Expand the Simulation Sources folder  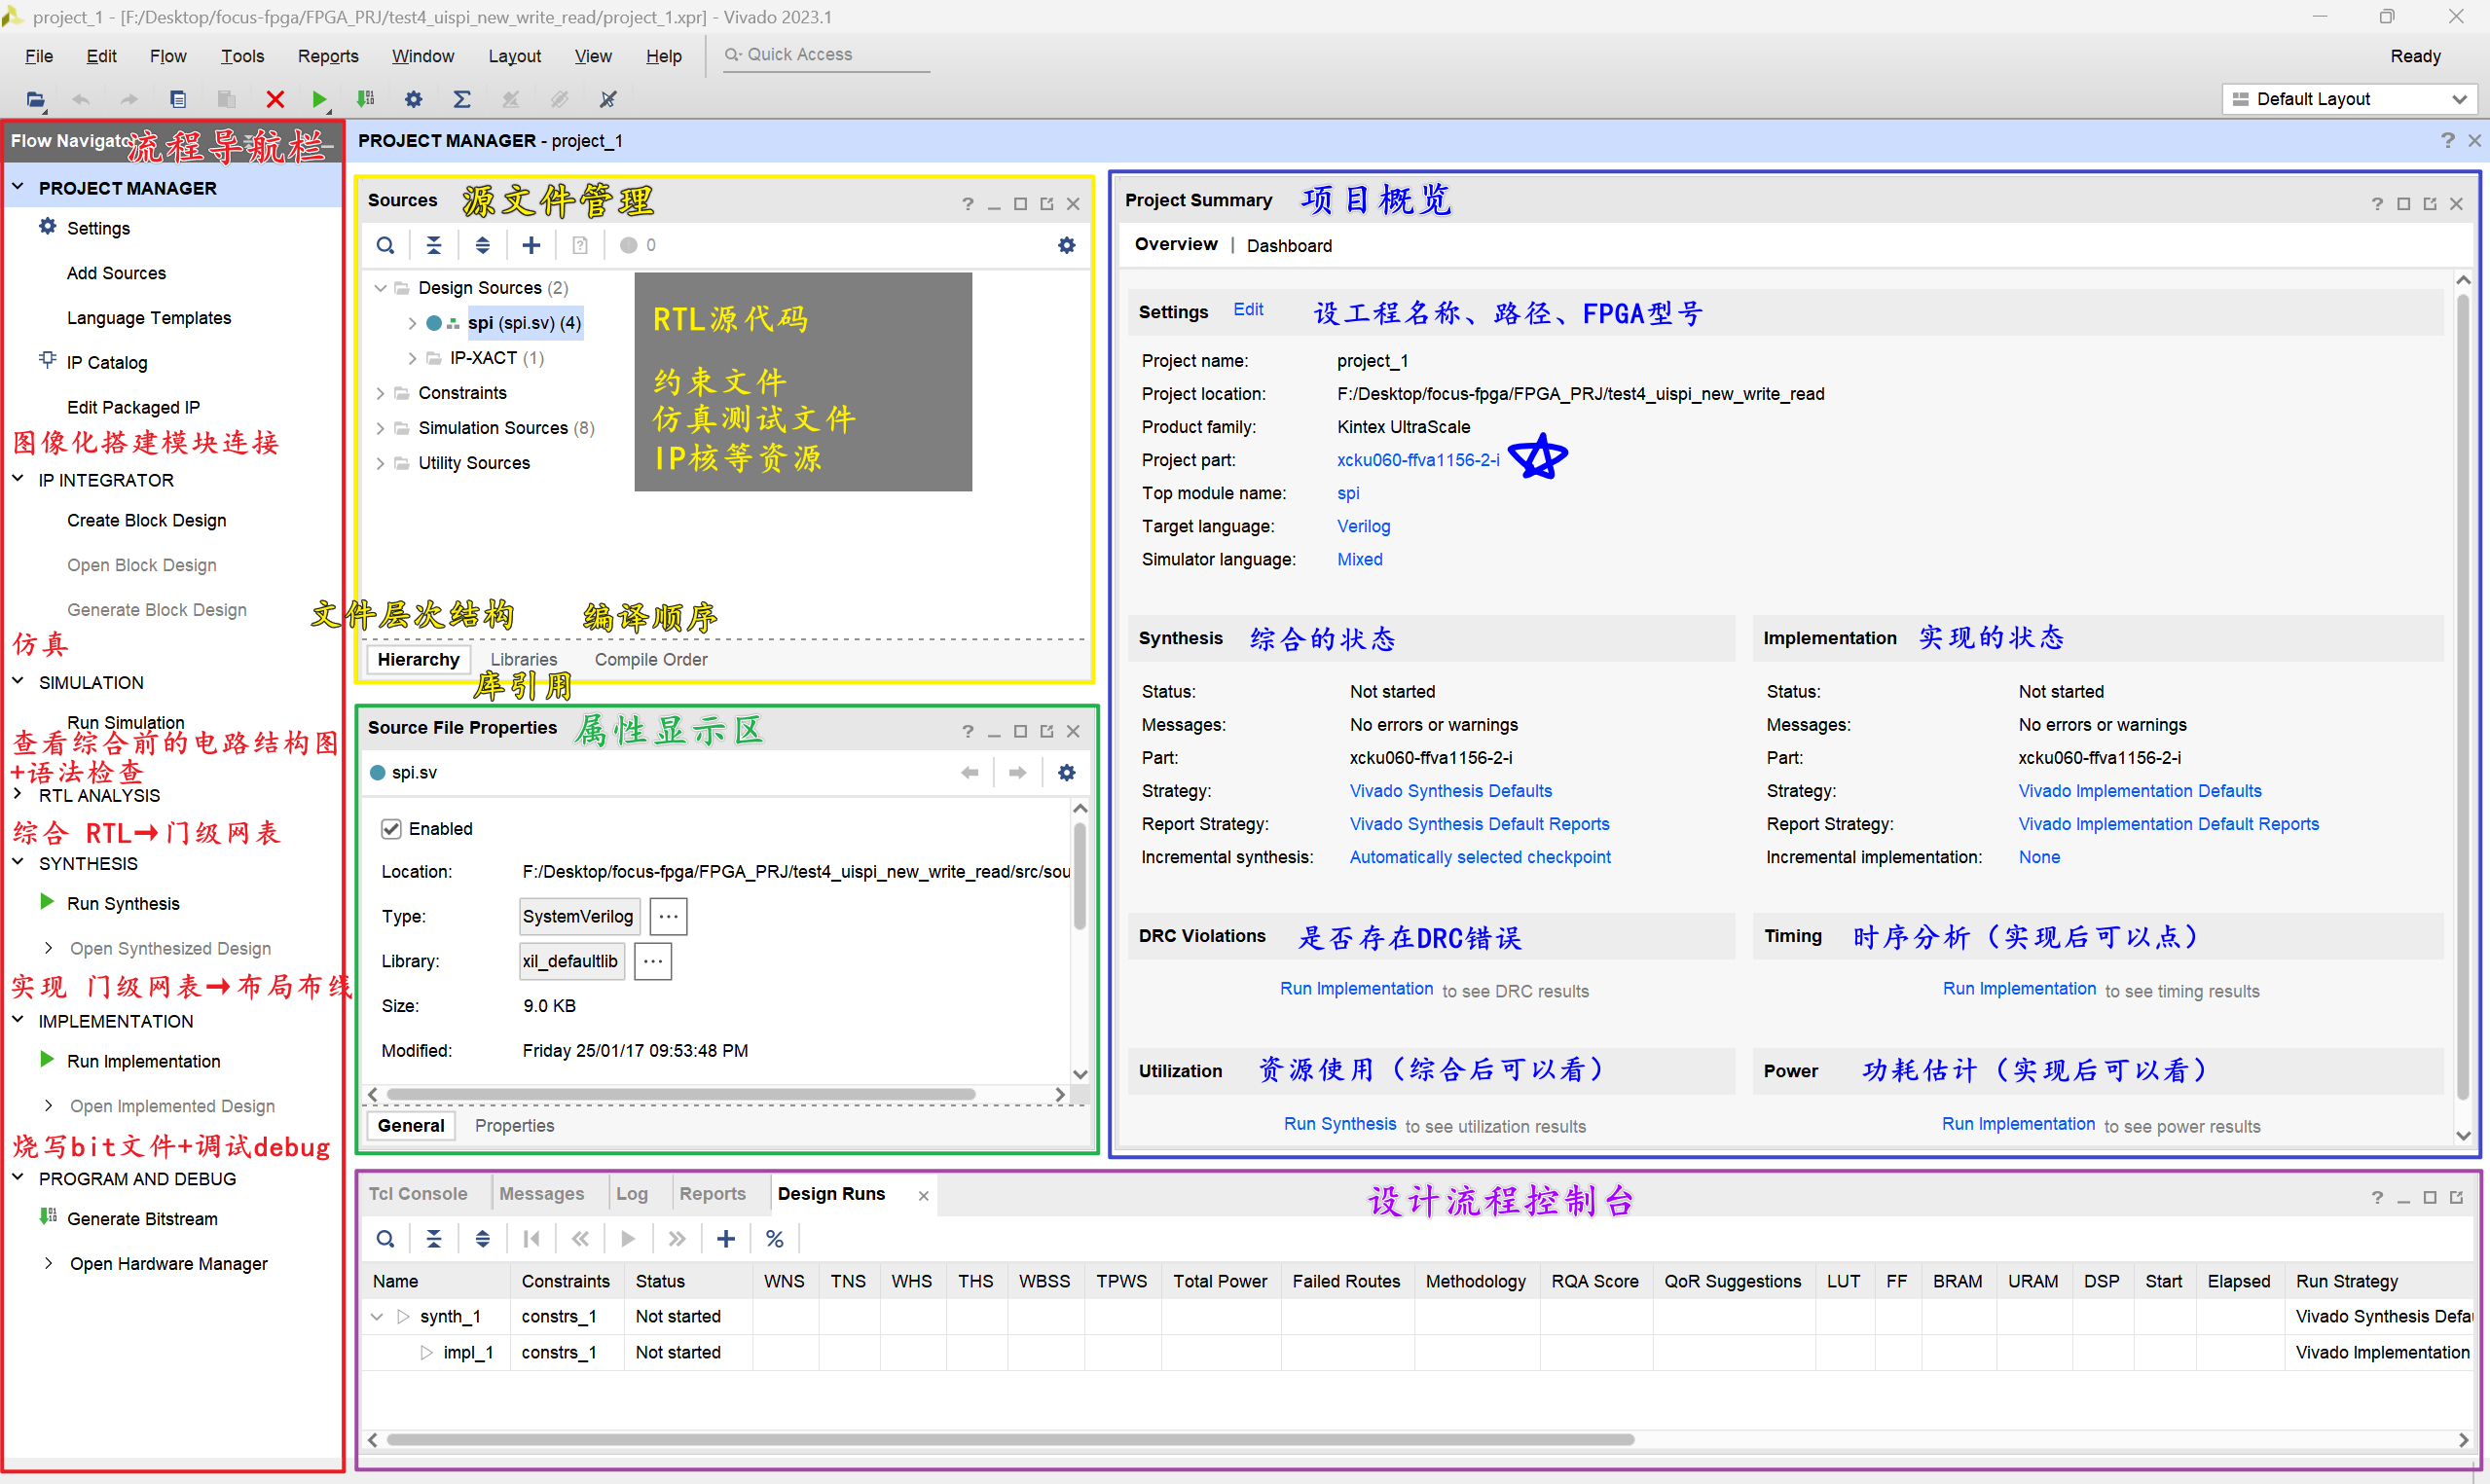point(380,428)
